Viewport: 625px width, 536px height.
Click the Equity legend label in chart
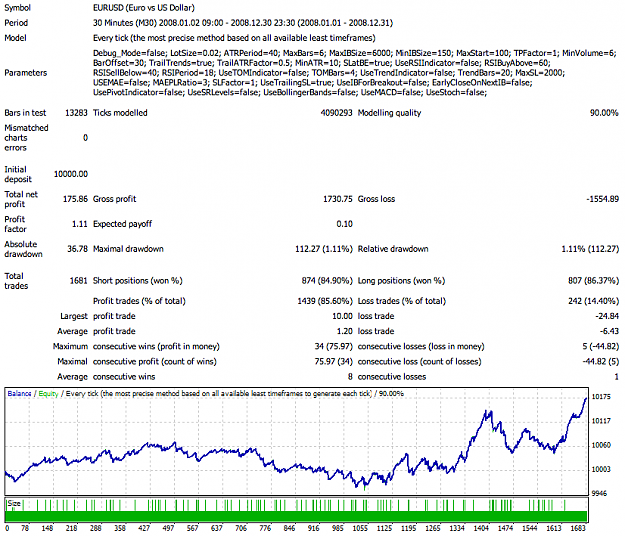tap(48, 393)
